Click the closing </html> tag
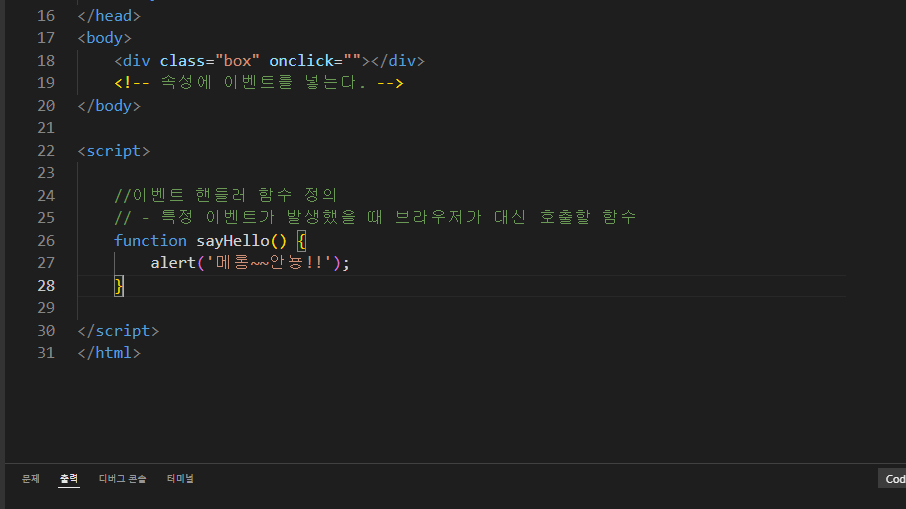Image resolution: width=906 pixels, height=509 pixels. pos(109,352)
